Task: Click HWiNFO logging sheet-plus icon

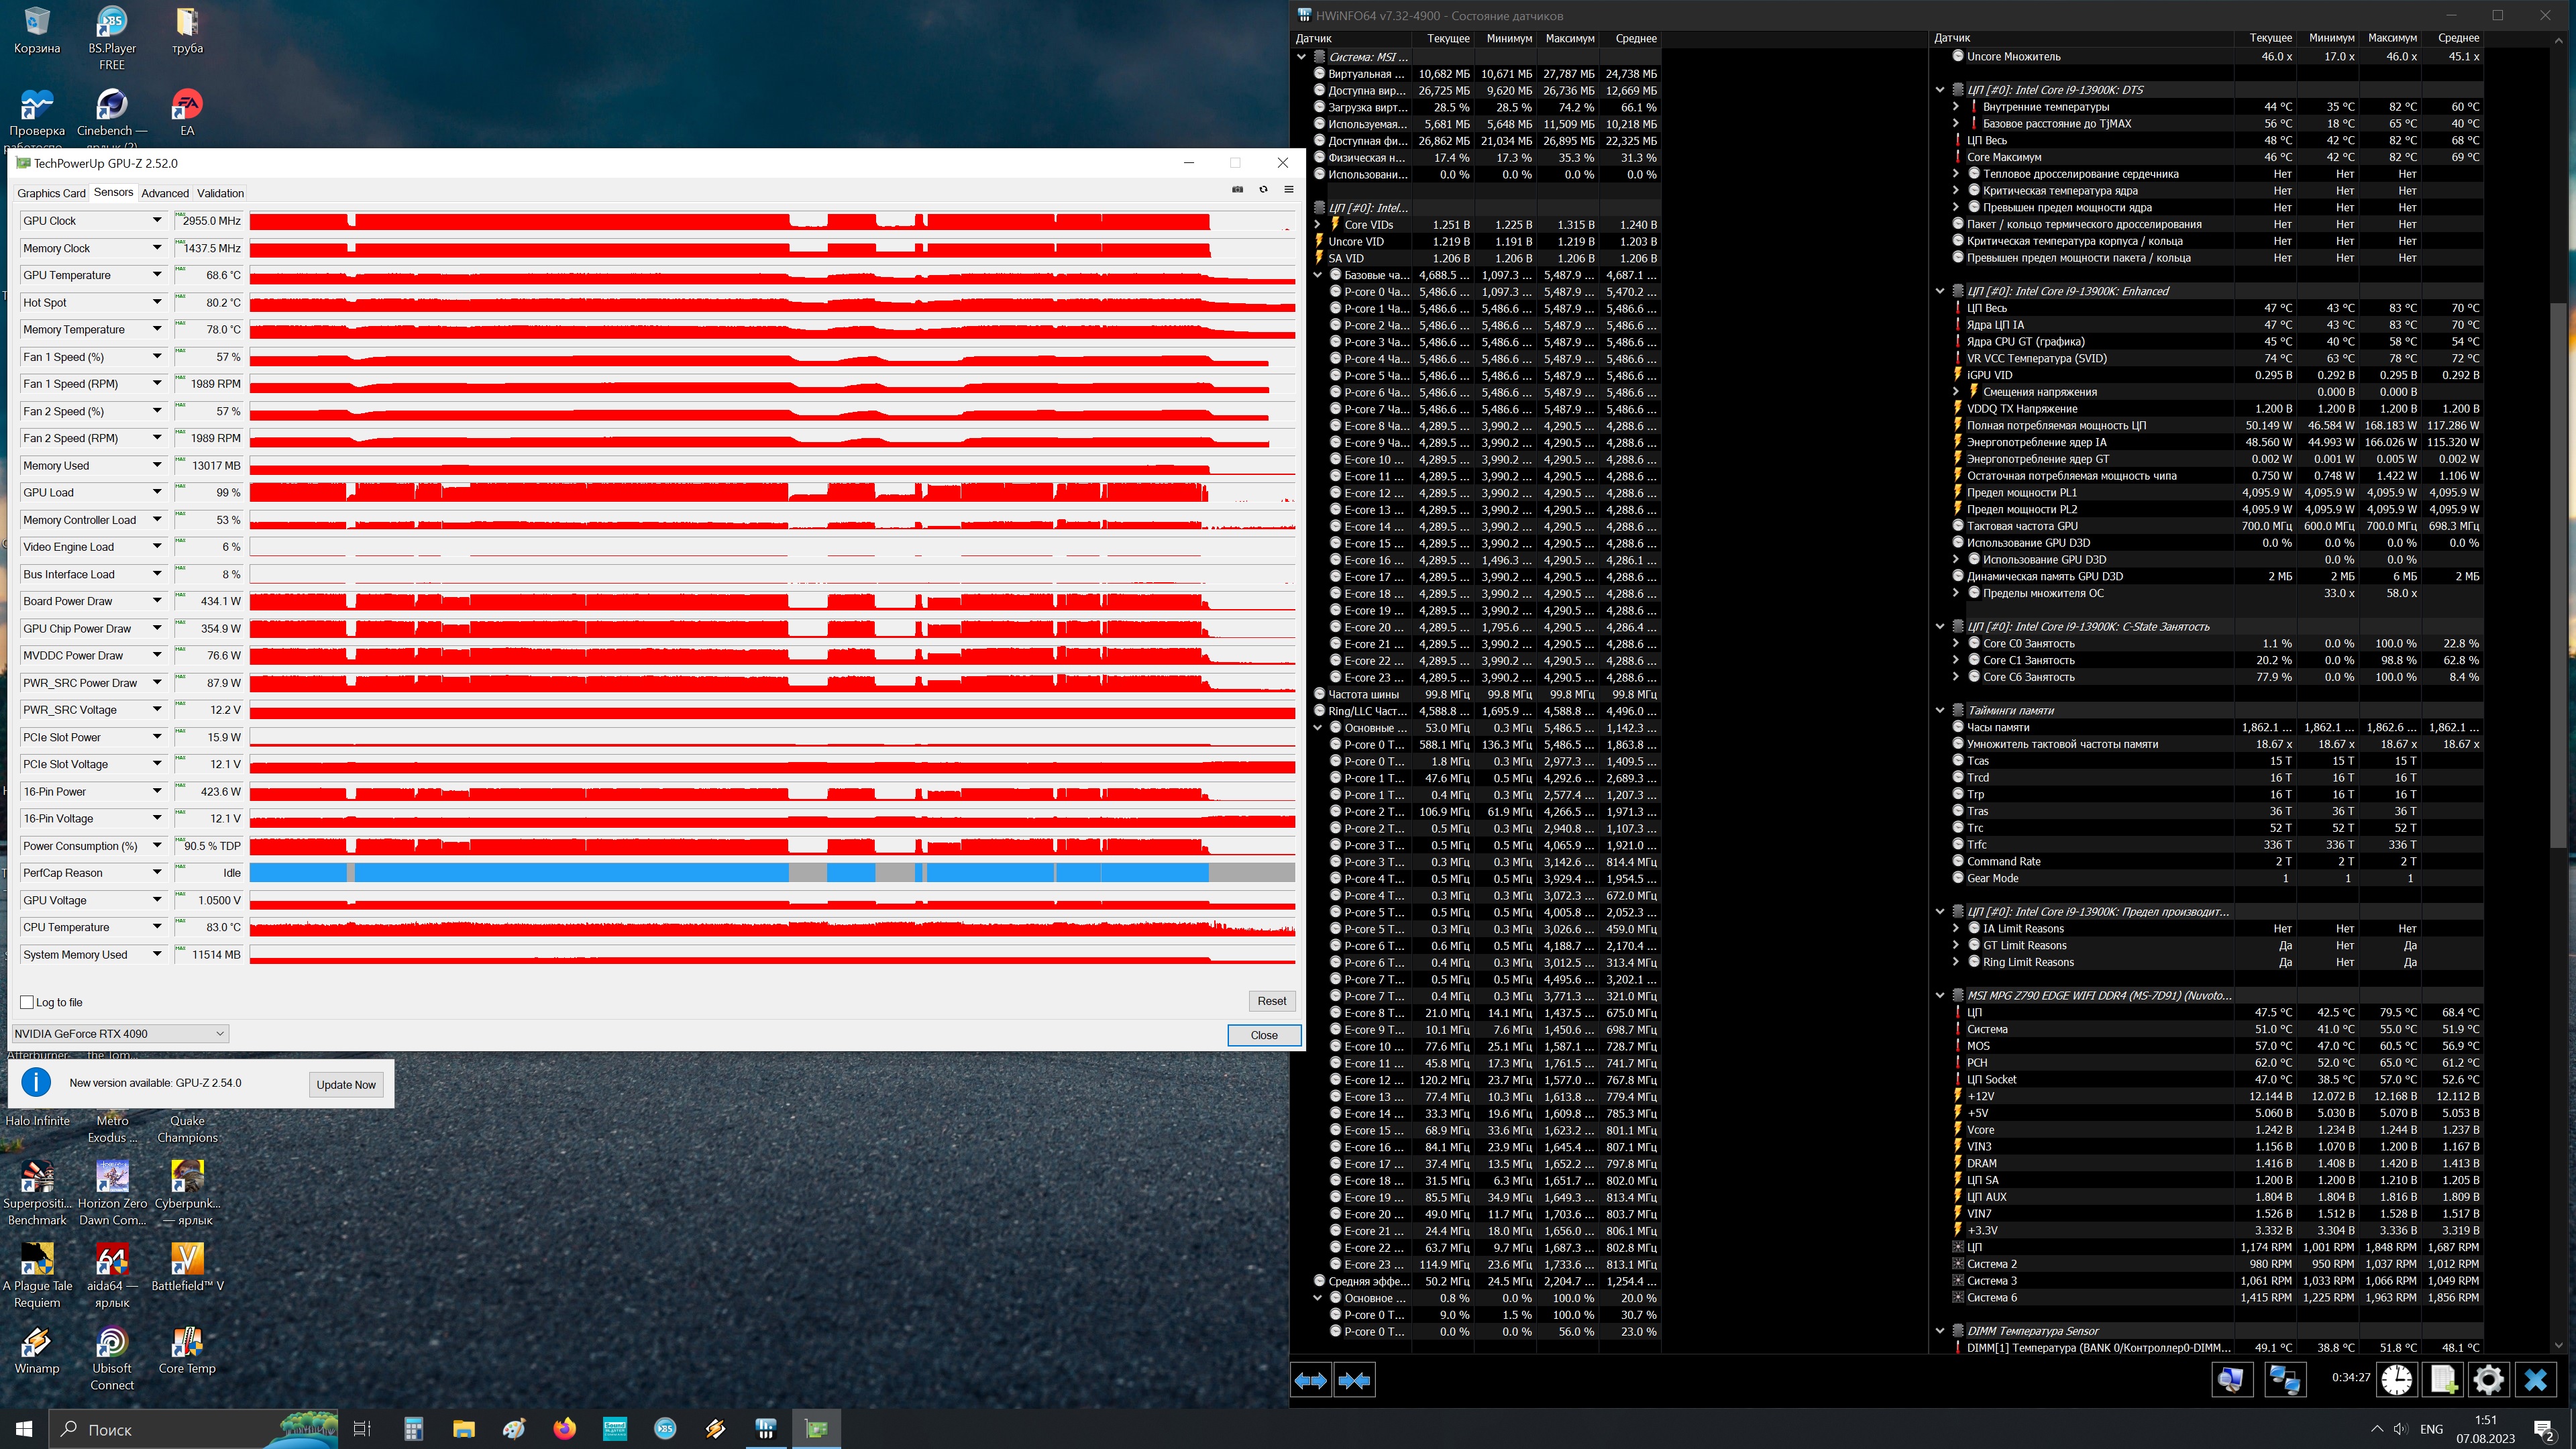Action: (2443, 1380)
